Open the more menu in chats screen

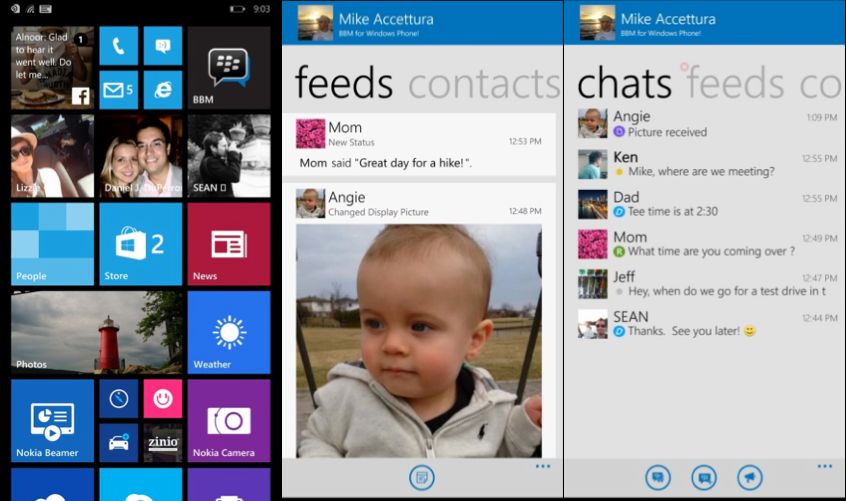[824, 466]
